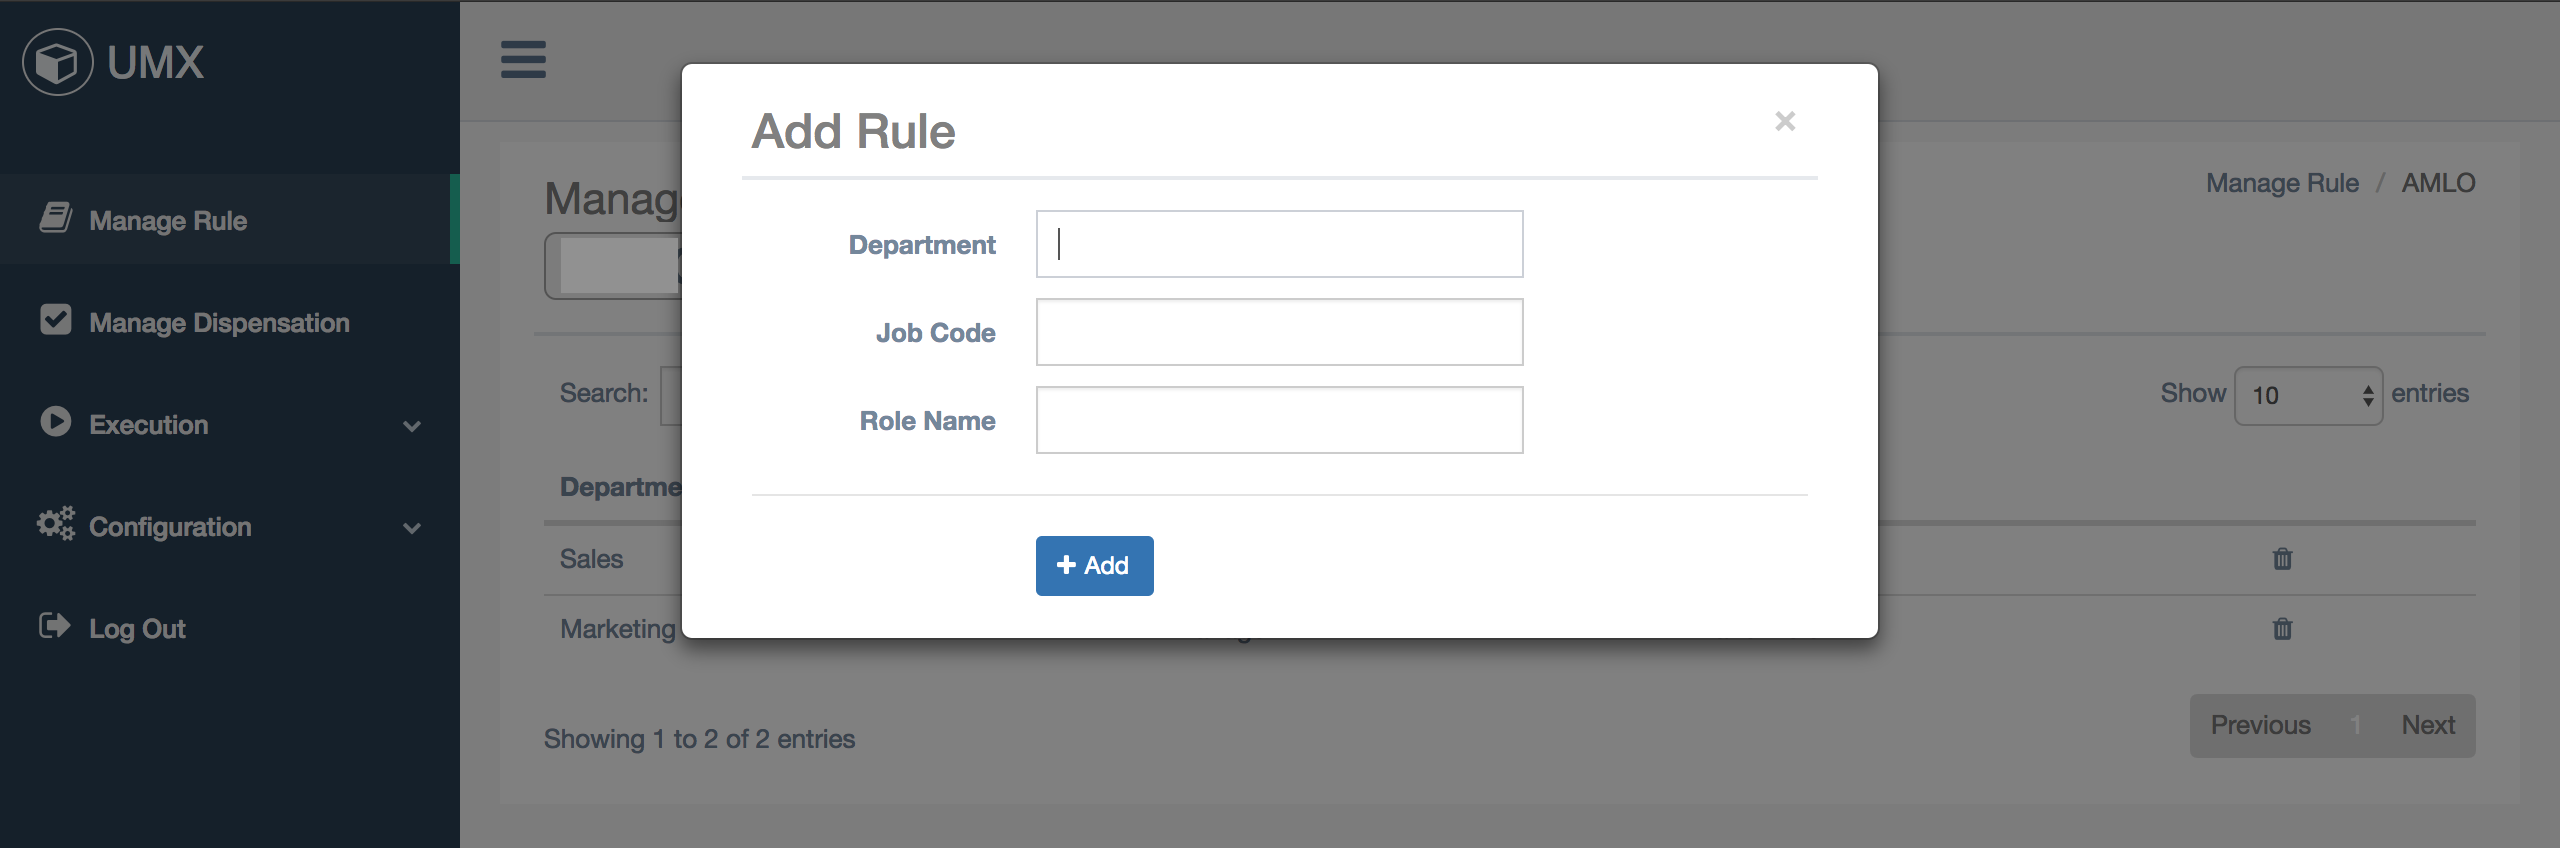Image resolution: width=2560 pixels, height=848 pixels.
Task: Expand the Execution menu chevron
Action: coord(412,426)
